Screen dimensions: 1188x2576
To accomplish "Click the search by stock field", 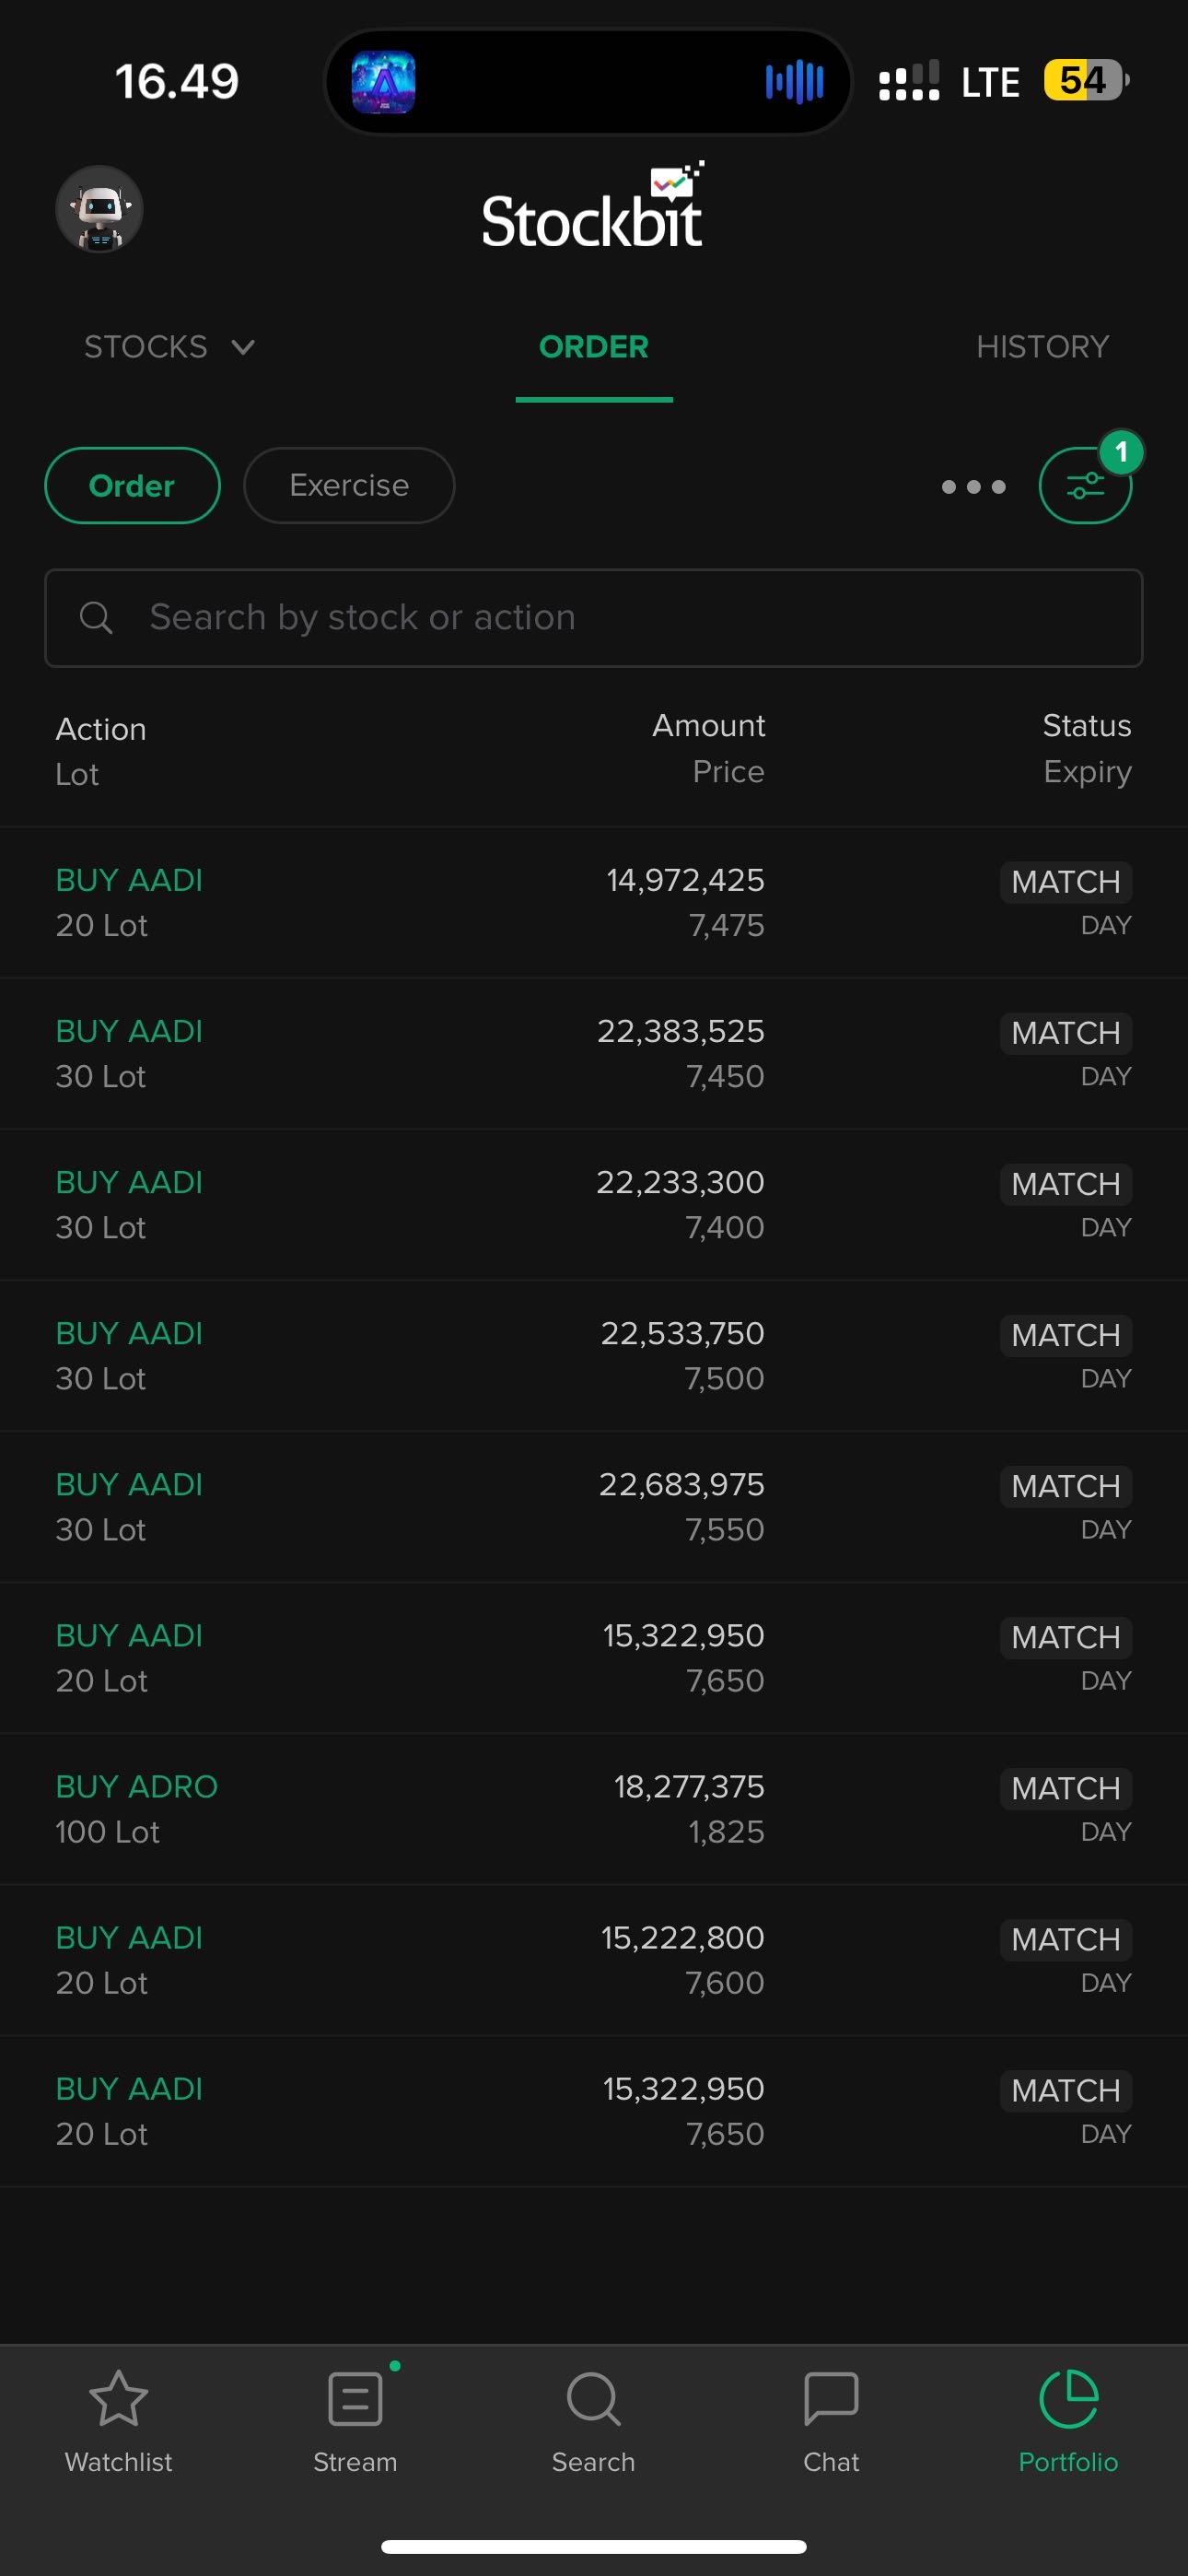I will (x=593, y=618).
